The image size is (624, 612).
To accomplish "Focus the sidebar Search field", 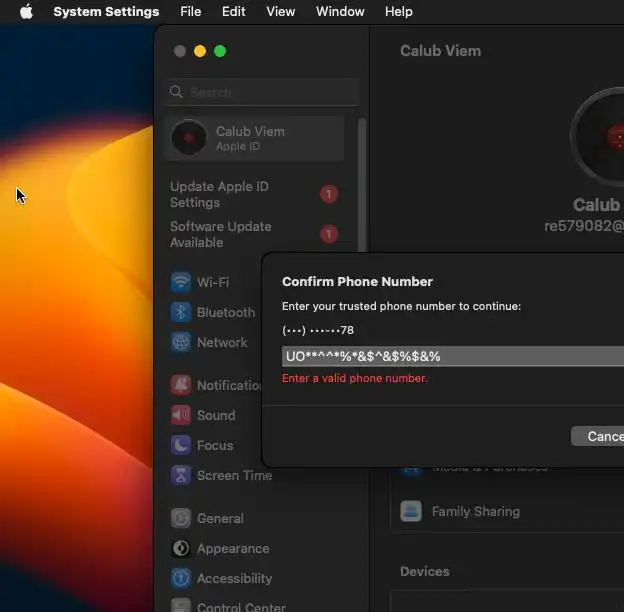I will pos(262,92).
